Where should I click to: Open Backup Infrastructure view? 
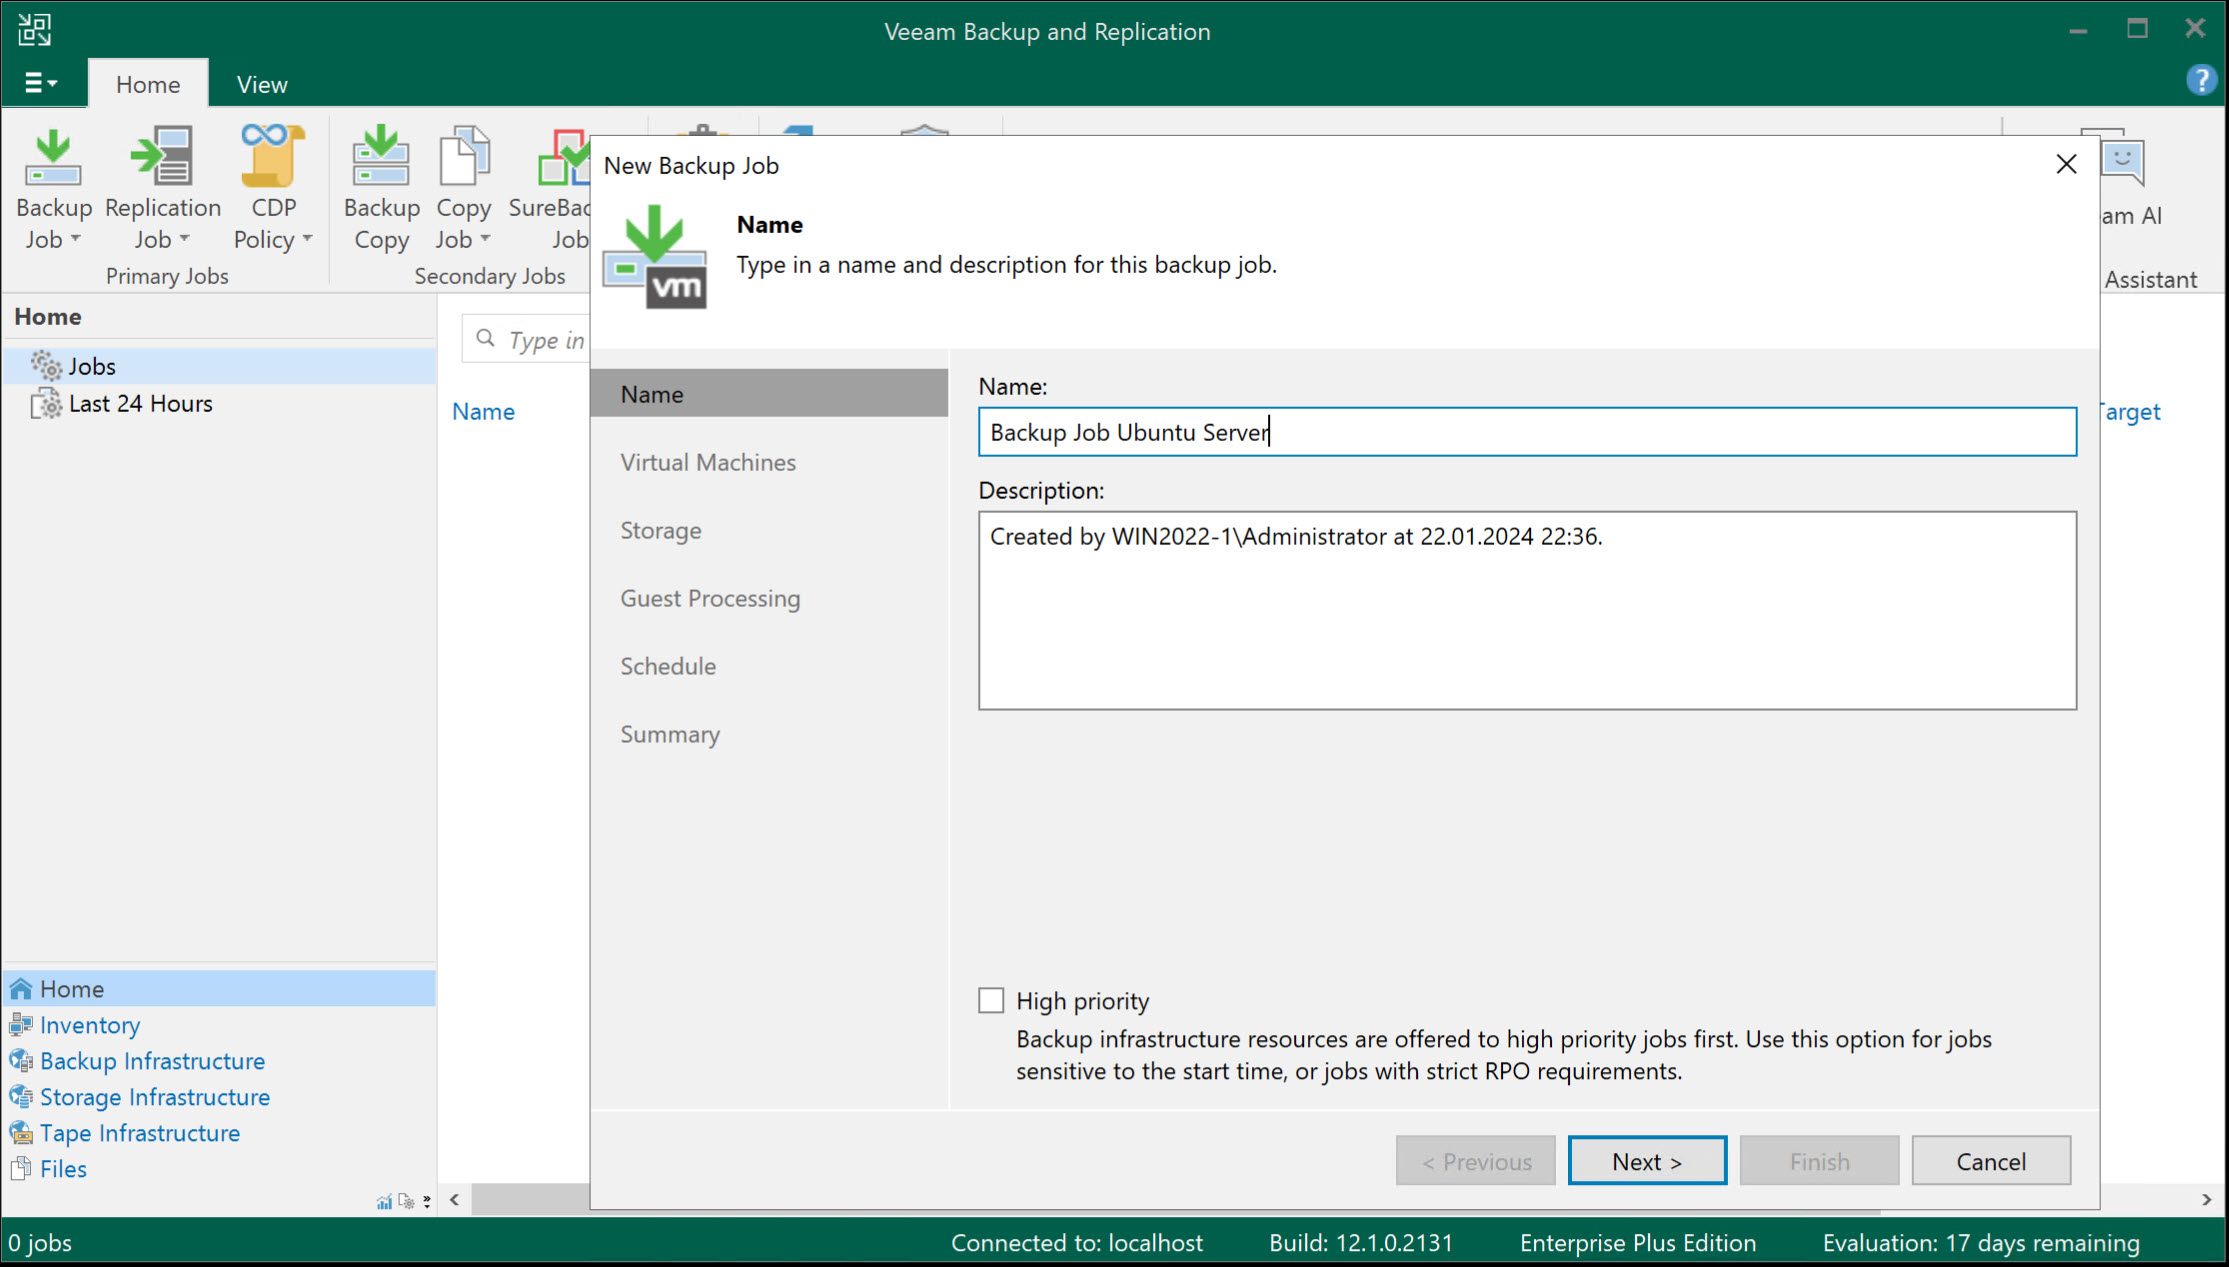click(x=152, y=1060)
